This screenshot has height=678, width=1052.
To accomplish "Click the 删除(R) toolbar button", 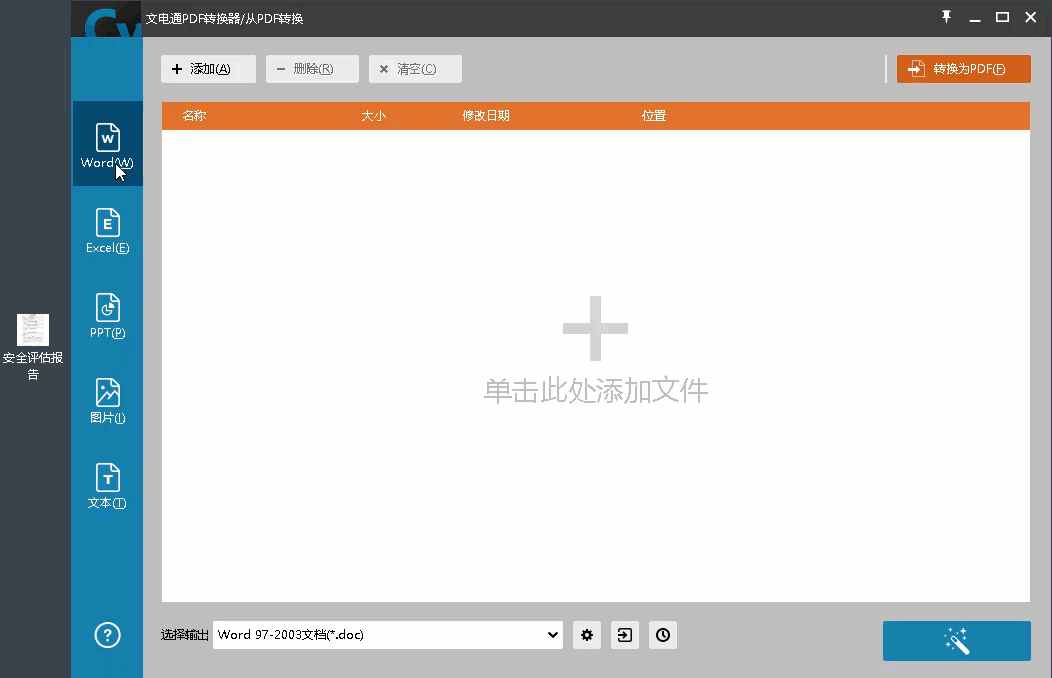I will [312, 69].
